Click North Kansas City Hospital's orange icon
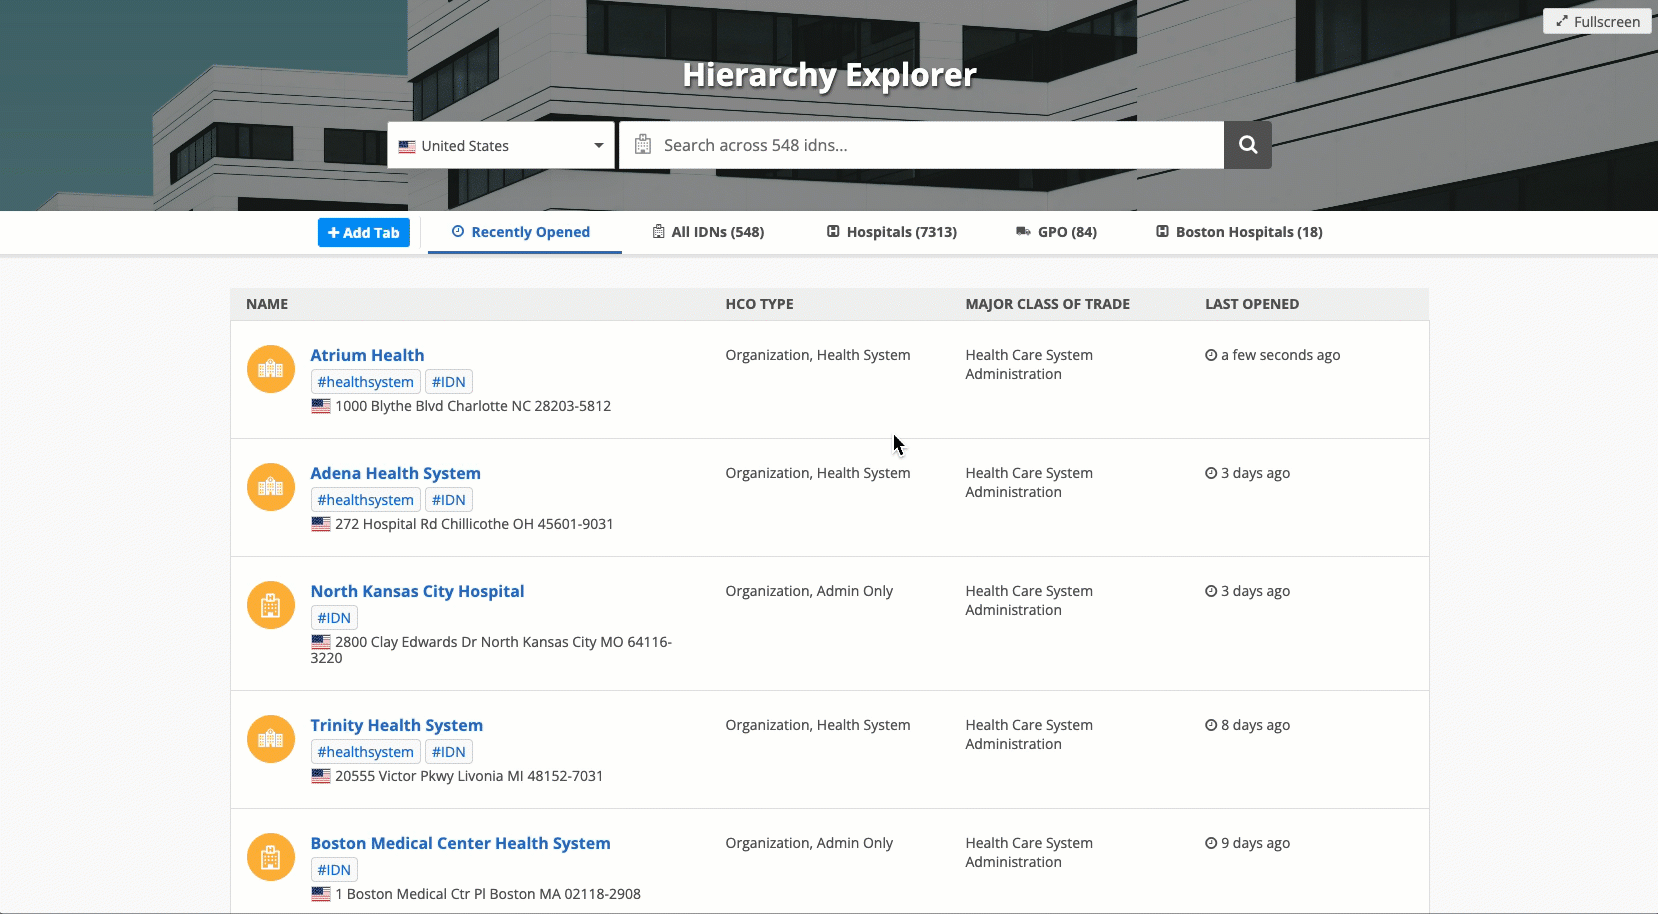 [x=271, y=605]
